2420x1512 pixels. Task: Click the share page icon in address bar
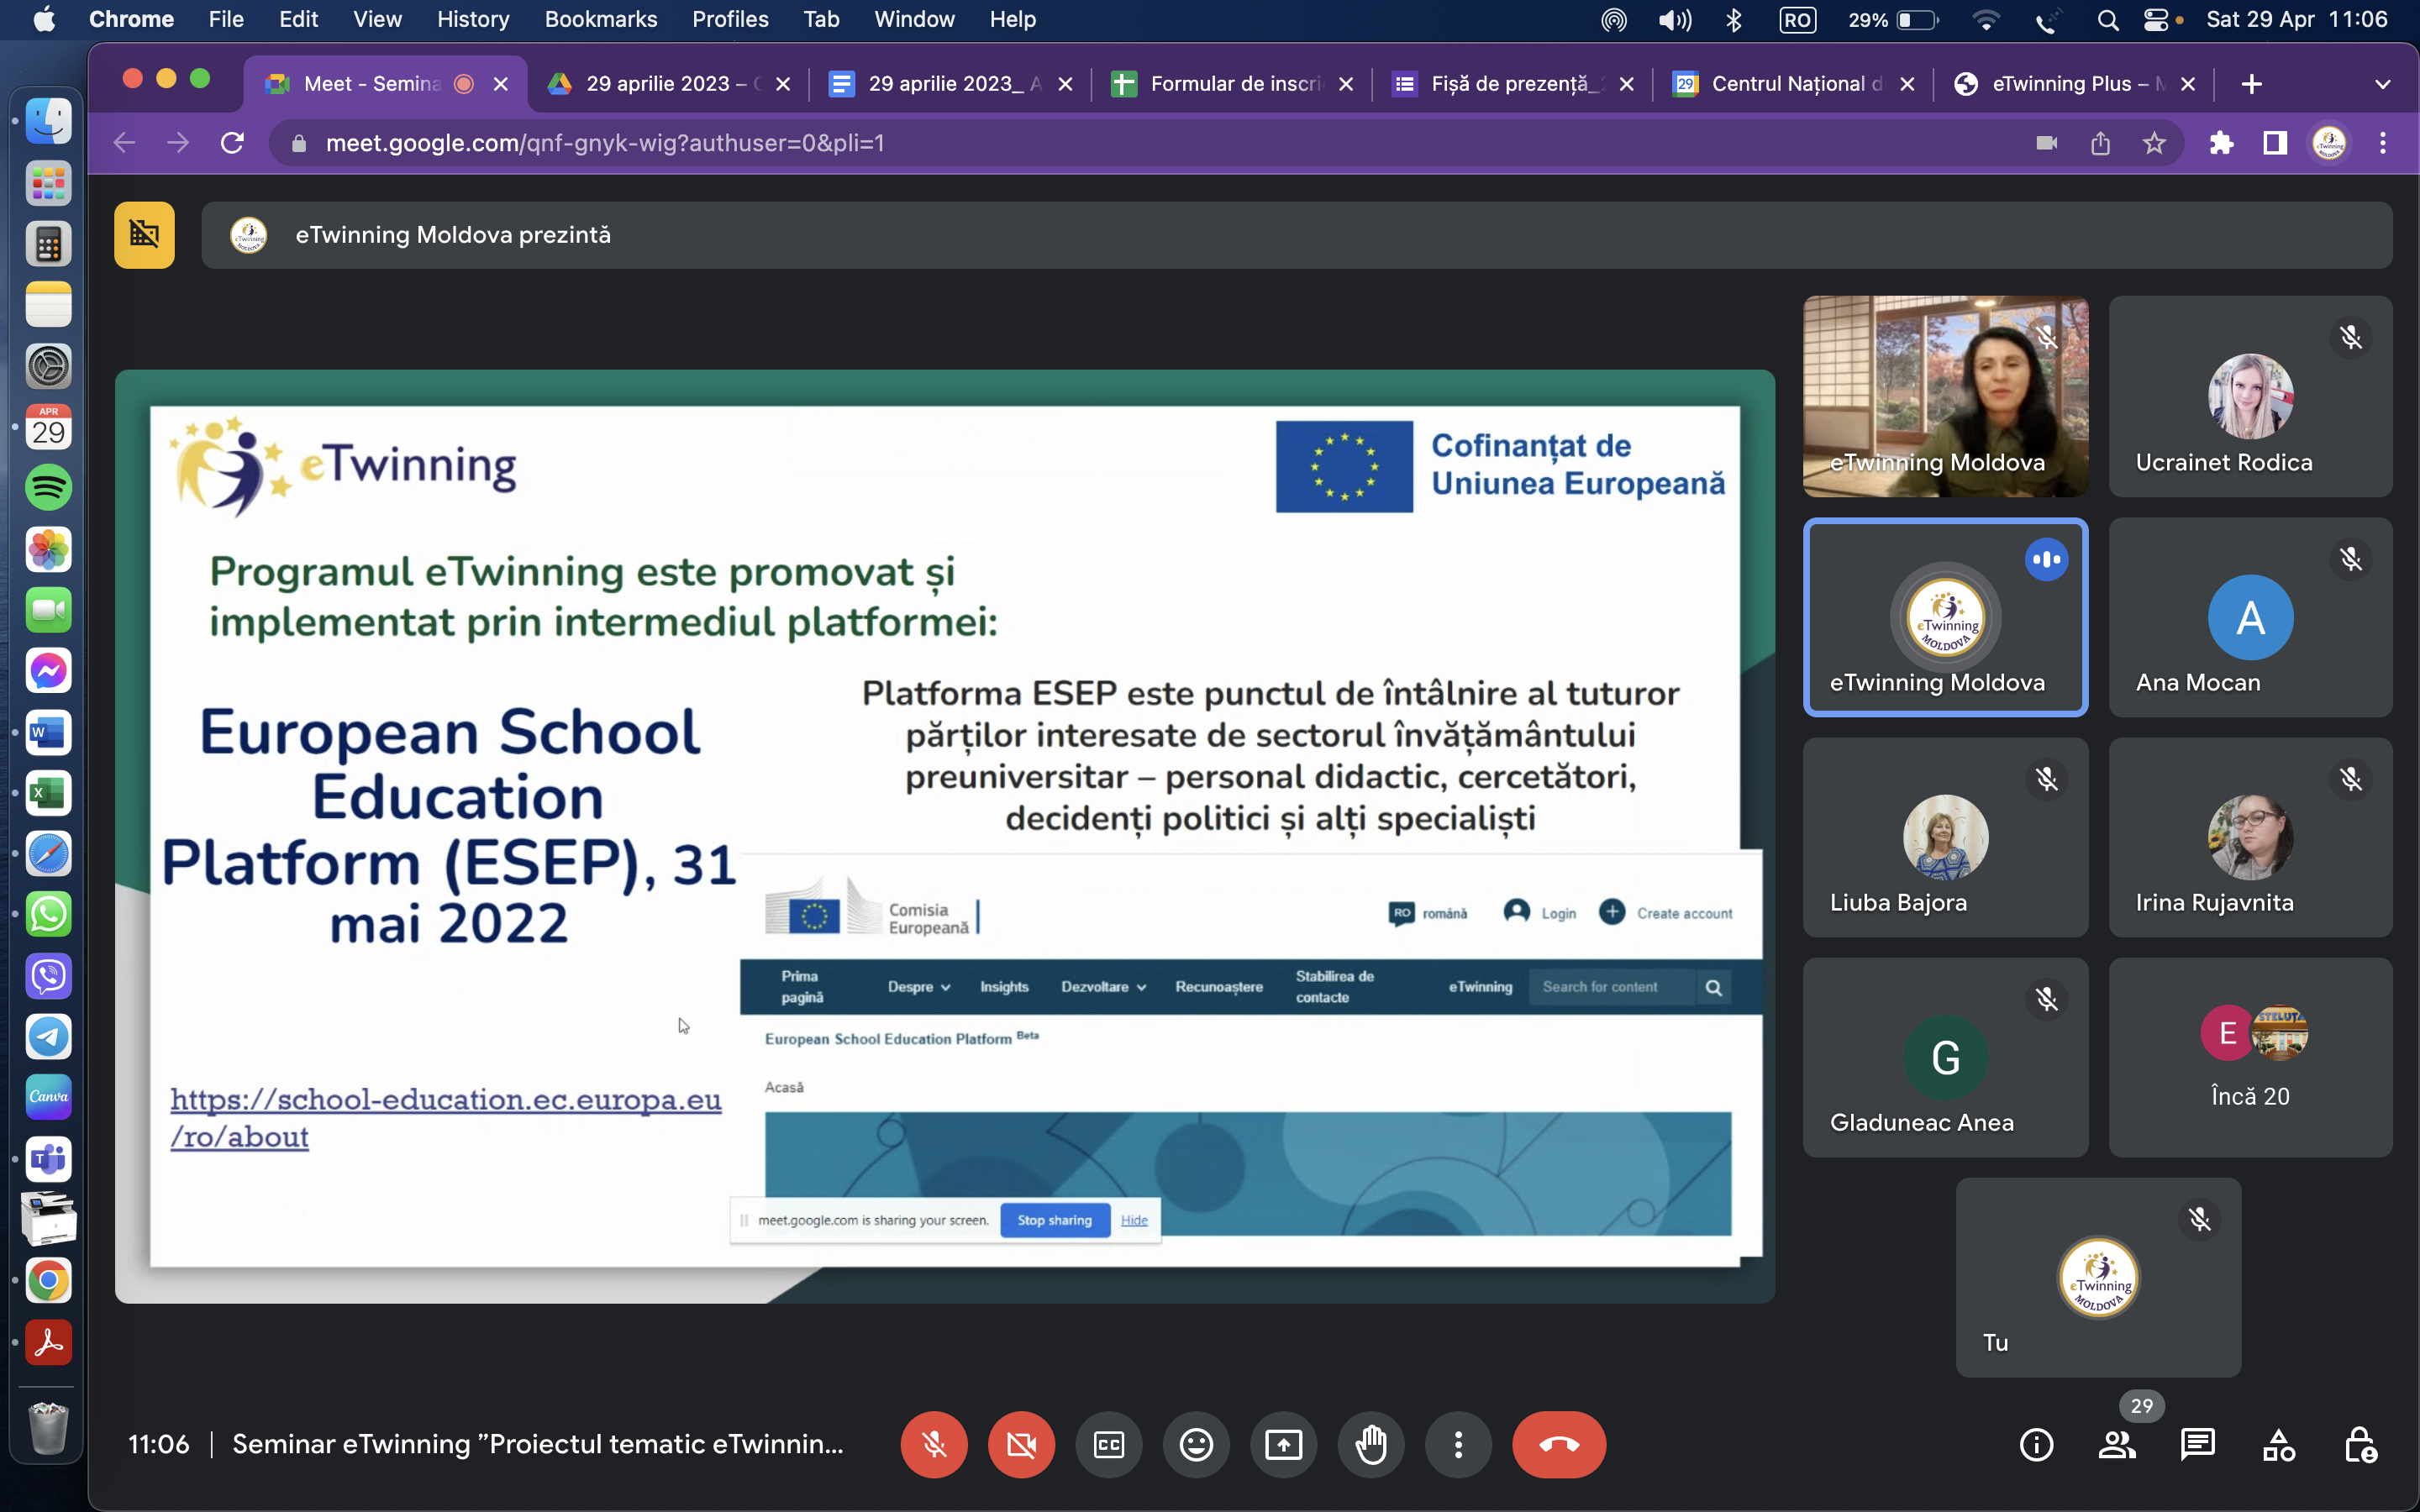(x=2100, y=143)
